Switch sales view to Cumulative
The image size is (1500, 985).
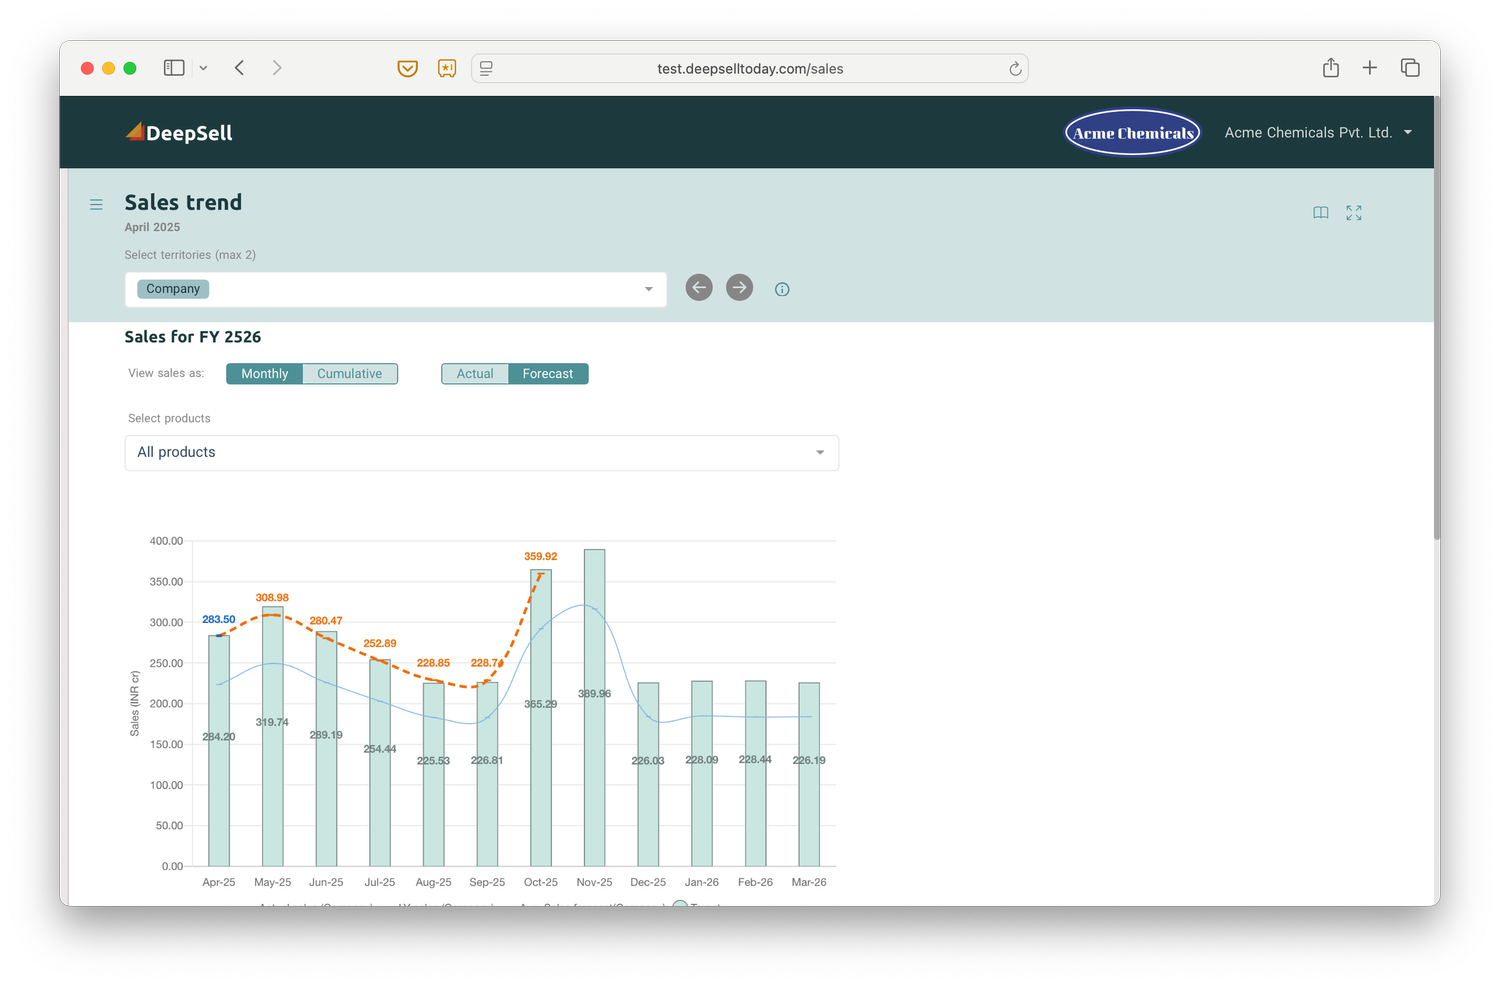coord(350,374)
